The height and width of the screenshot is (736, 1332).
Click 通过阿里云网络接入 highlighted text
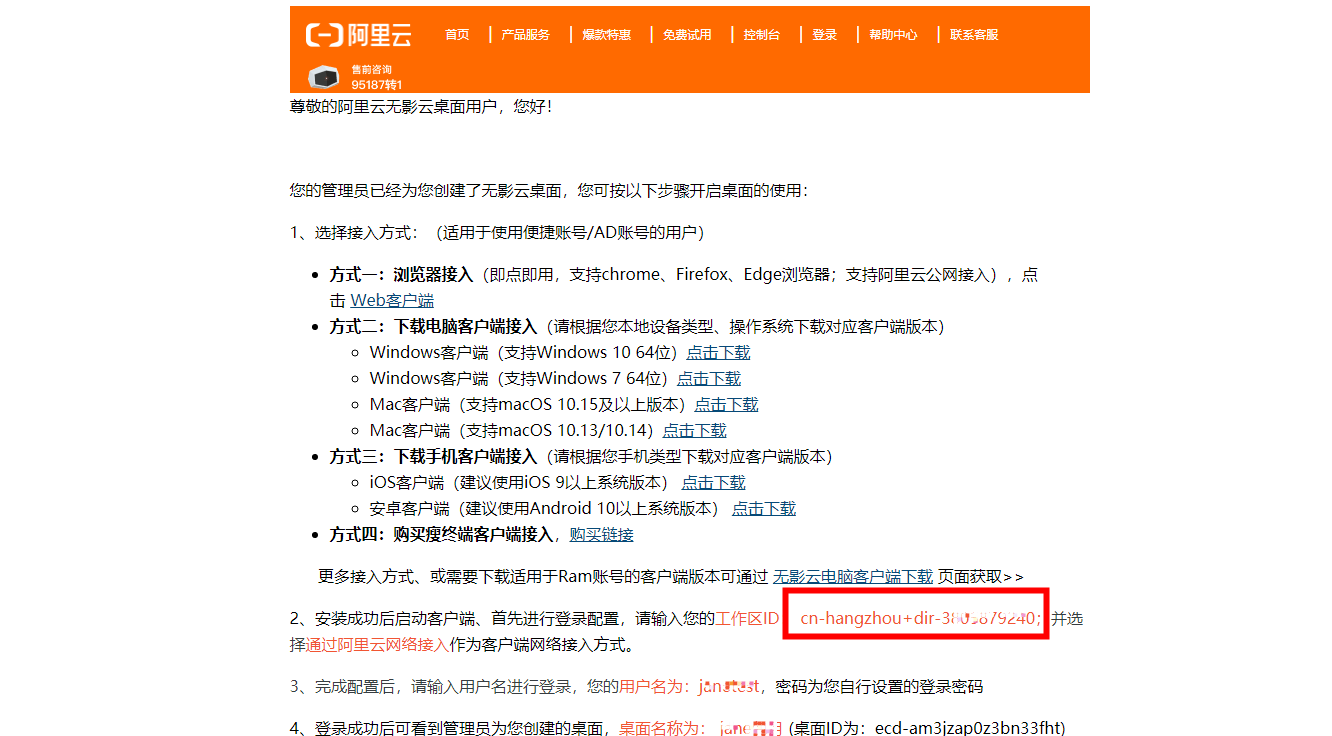378,644
